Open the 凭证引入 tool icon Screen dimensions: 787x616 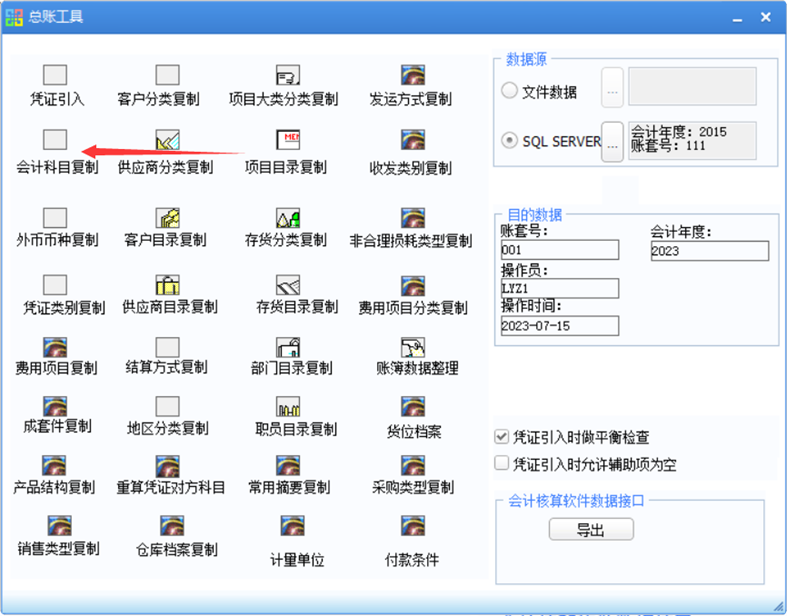pos(55,75)
